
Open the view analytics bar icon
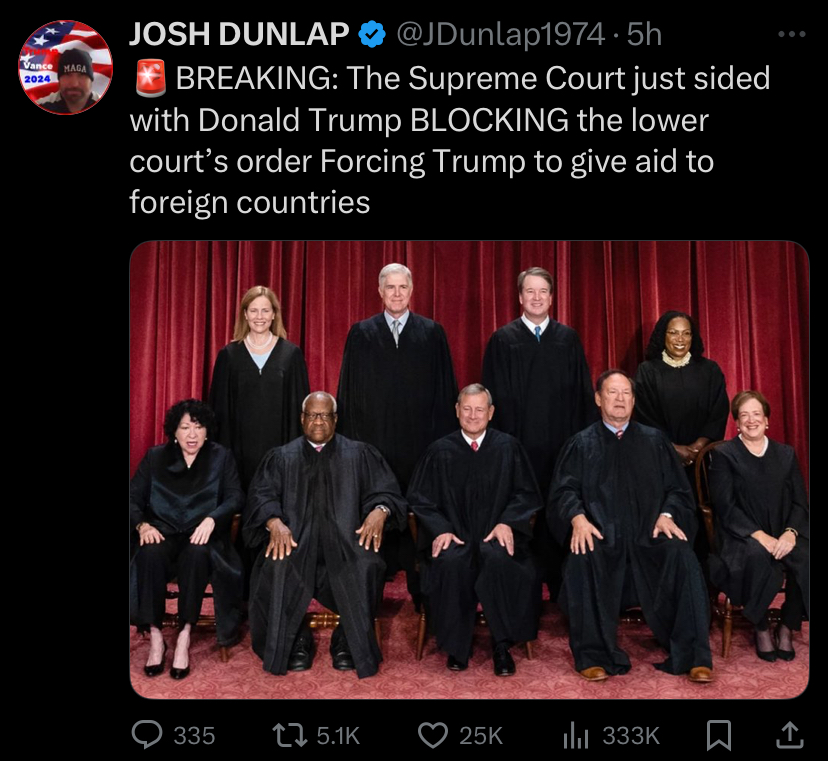[576, 736]
